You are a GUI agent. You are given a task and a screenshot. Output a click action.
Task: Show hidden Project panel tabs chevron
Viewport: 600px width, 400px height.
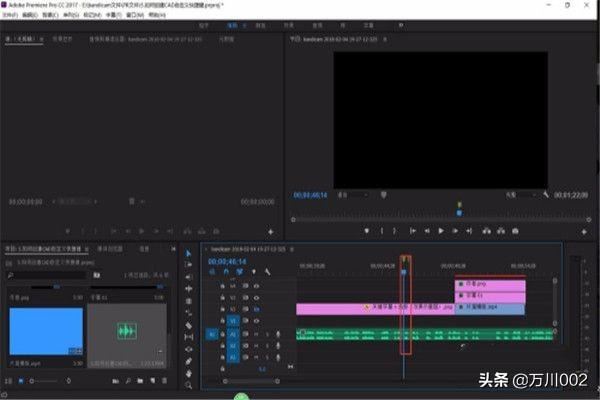tap(173, 249)
